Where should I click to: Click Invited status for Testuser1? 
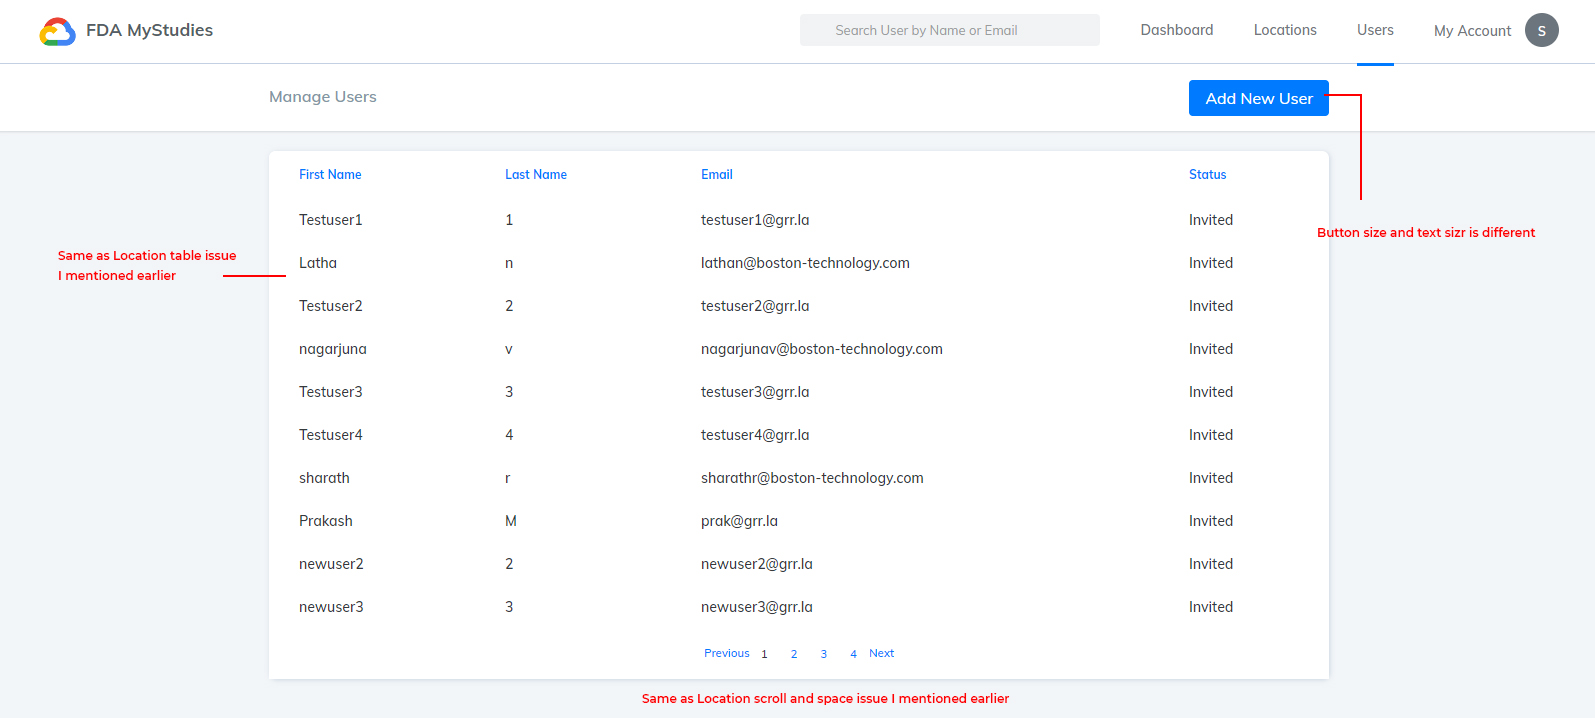click(x=1211, y=220)
